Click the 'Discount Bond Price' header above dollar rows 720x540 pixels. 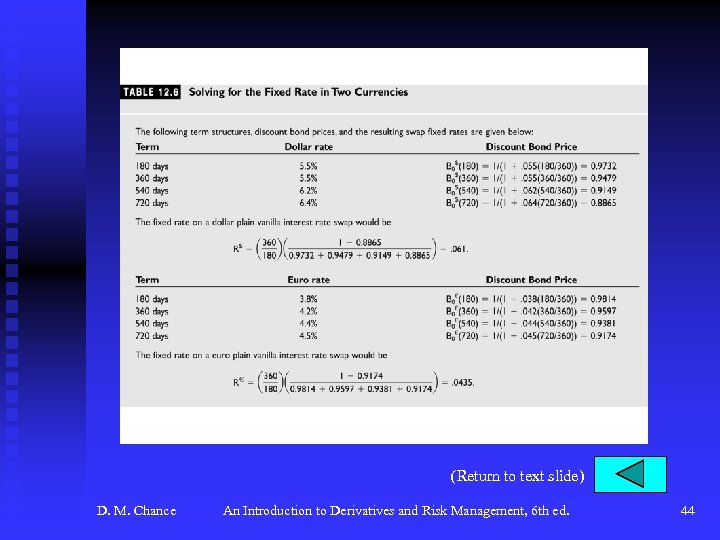(x=531, y=147)
